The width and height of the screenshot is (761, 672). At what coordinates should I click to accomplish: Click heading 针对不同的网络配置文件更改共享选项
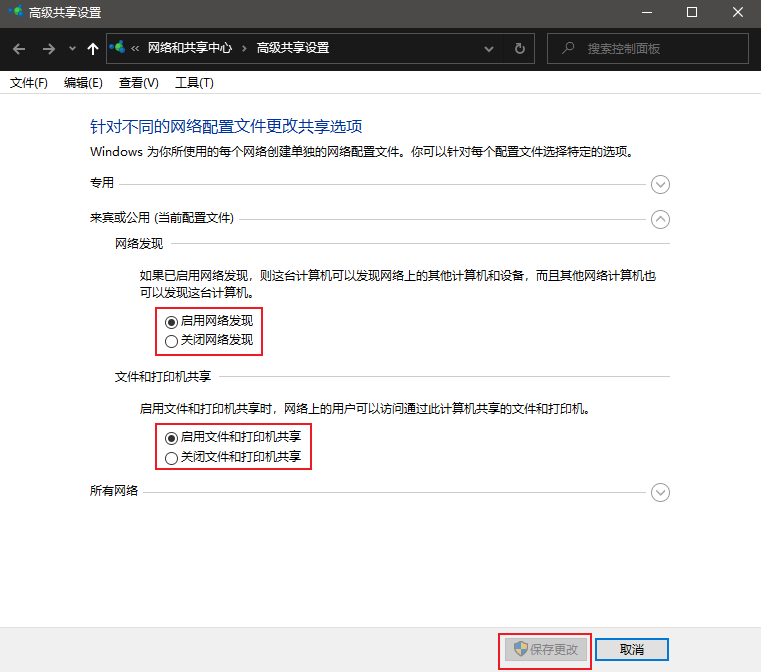pos(226,126)
